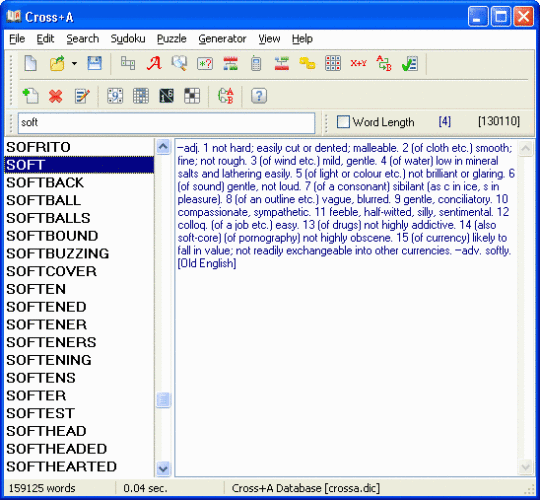Click the A-to-B letter replace icon
This screenshot has height=500, width=540.
point(384,63)
